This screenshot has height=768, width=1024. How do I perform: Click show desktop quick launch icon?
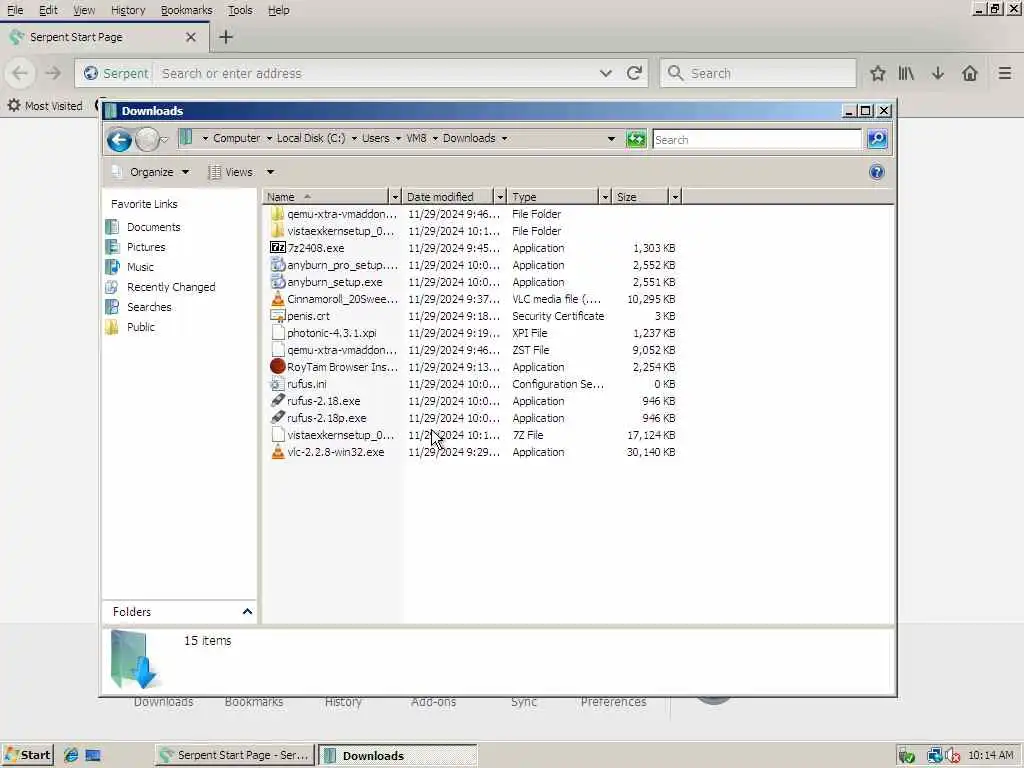point(93,755)
